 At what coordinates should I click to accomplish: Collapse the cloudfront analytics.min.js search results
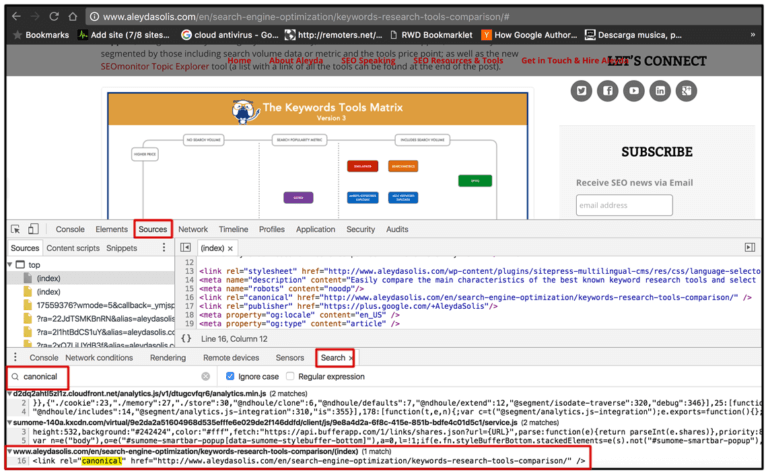[10, 394]
